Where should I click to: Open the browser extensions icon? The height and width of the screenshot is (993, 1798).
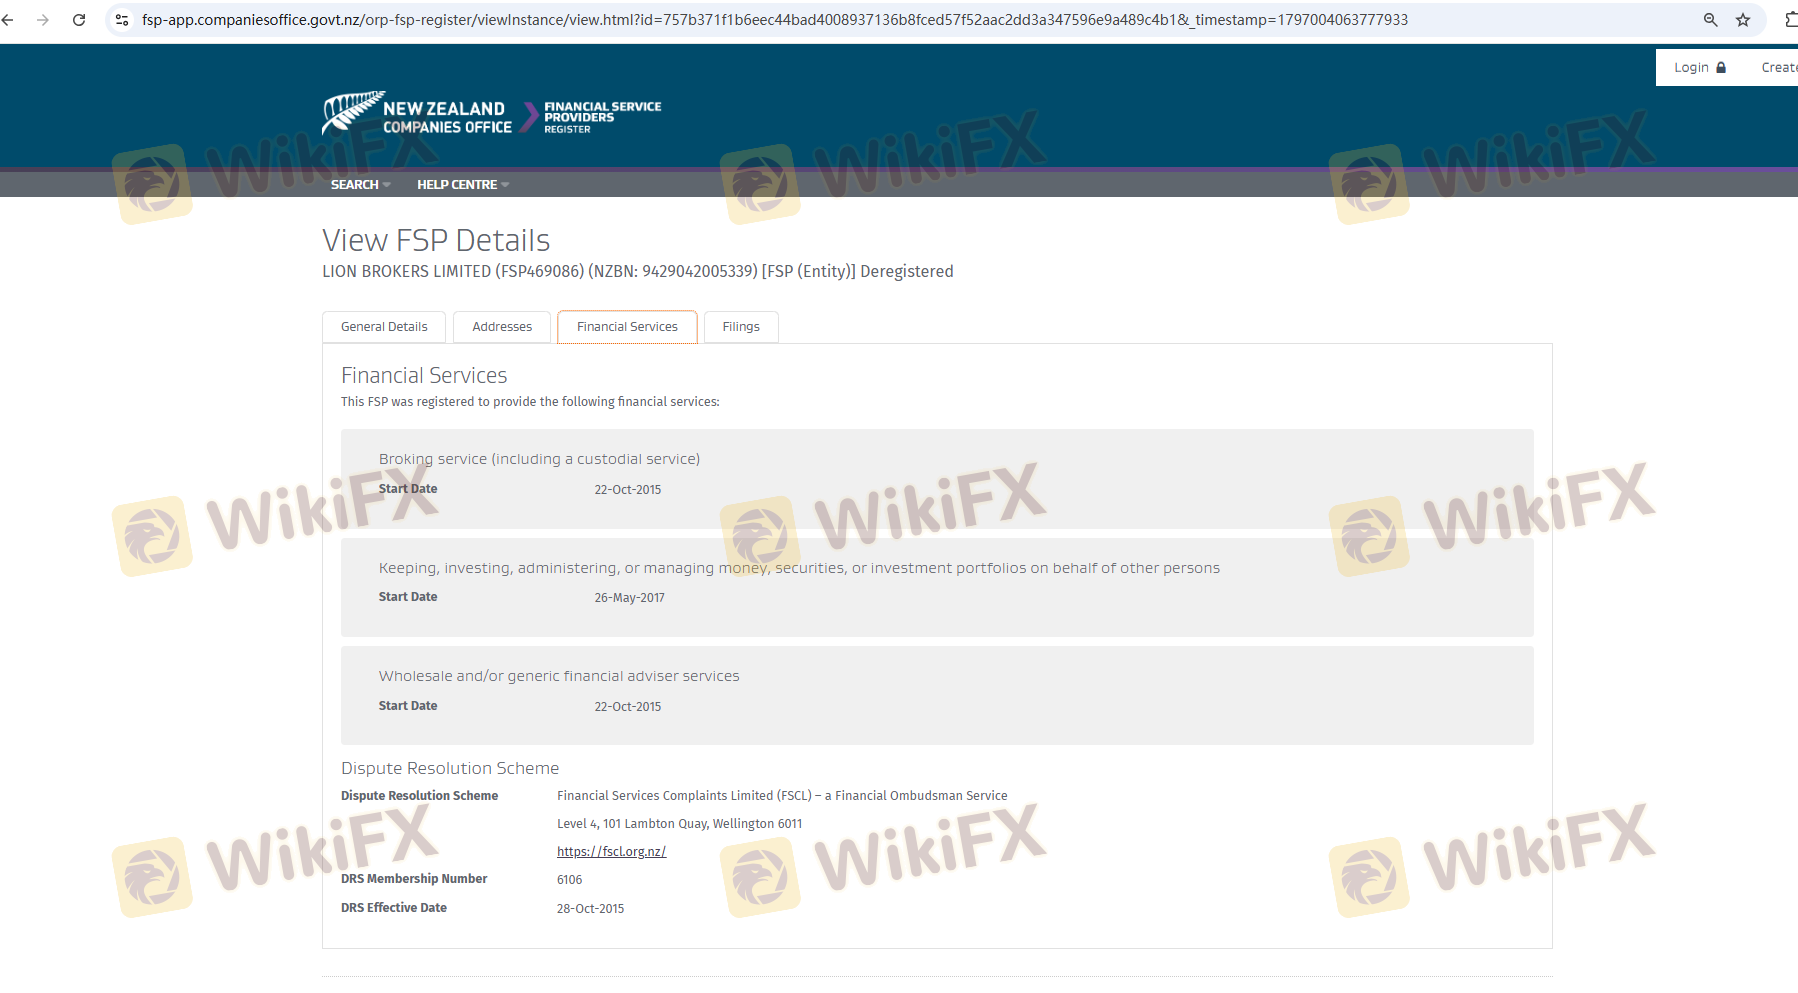tap(1790, 20)
